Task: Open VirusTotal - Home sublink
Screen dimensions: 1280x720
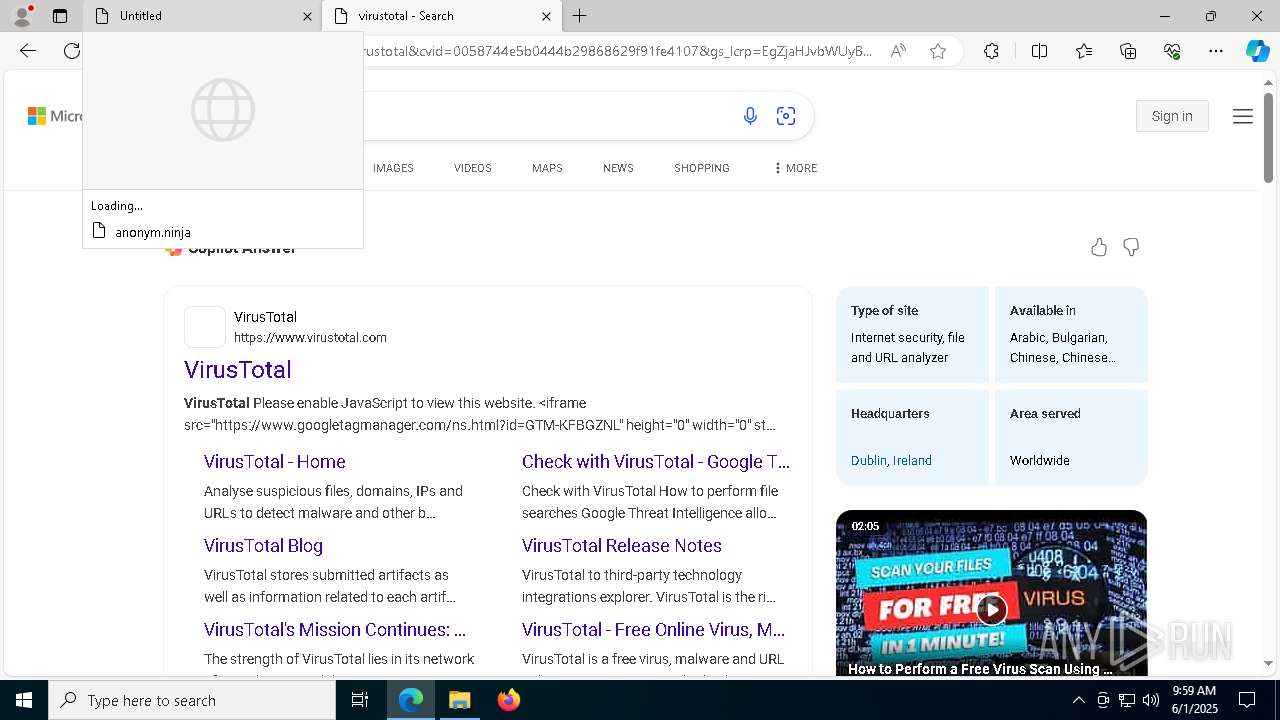Action: coord(275,461)
